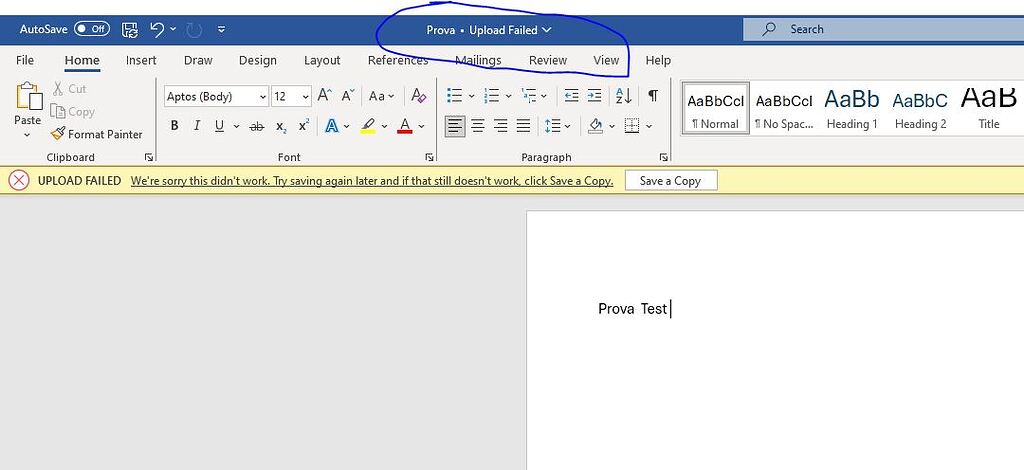Toggle Superscript formatting
Viewport: 1024px width, 470px height.
pyautogui.click(x=304, y=126)
